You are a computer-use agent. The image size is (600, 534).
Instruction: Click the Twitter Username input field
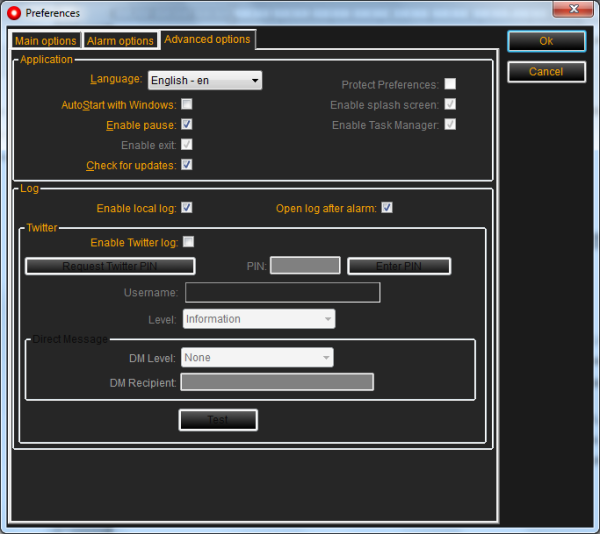[x=282, y=292]
